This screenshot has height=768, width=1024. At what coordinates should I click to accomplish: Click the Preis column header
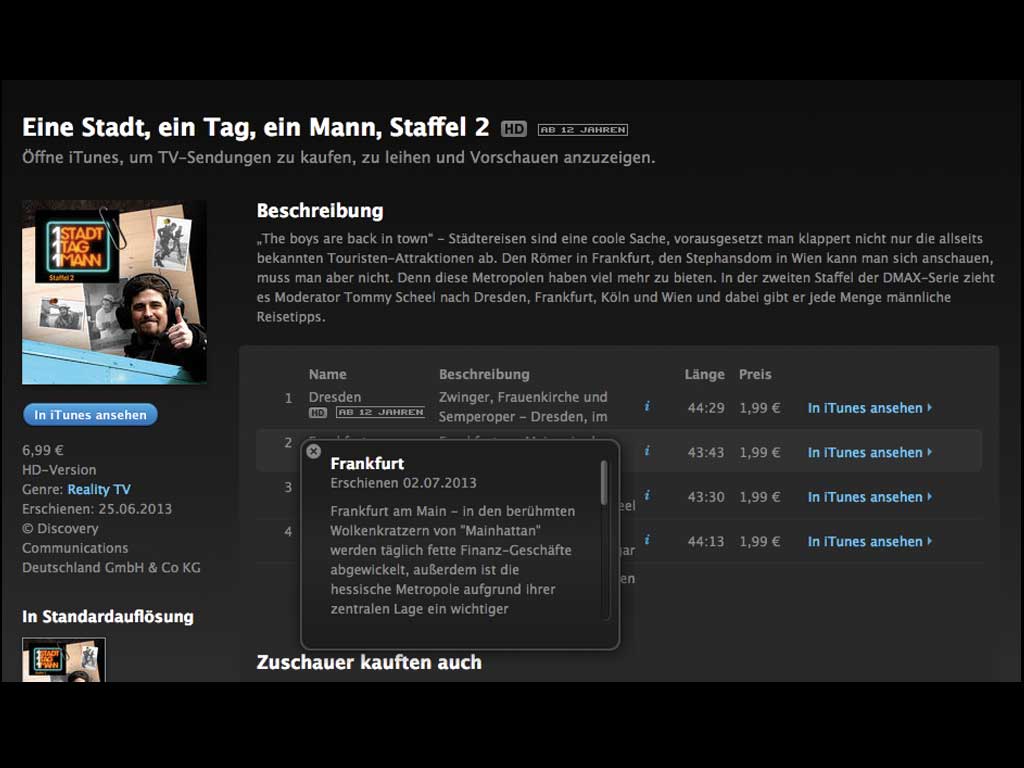(755, 374)
